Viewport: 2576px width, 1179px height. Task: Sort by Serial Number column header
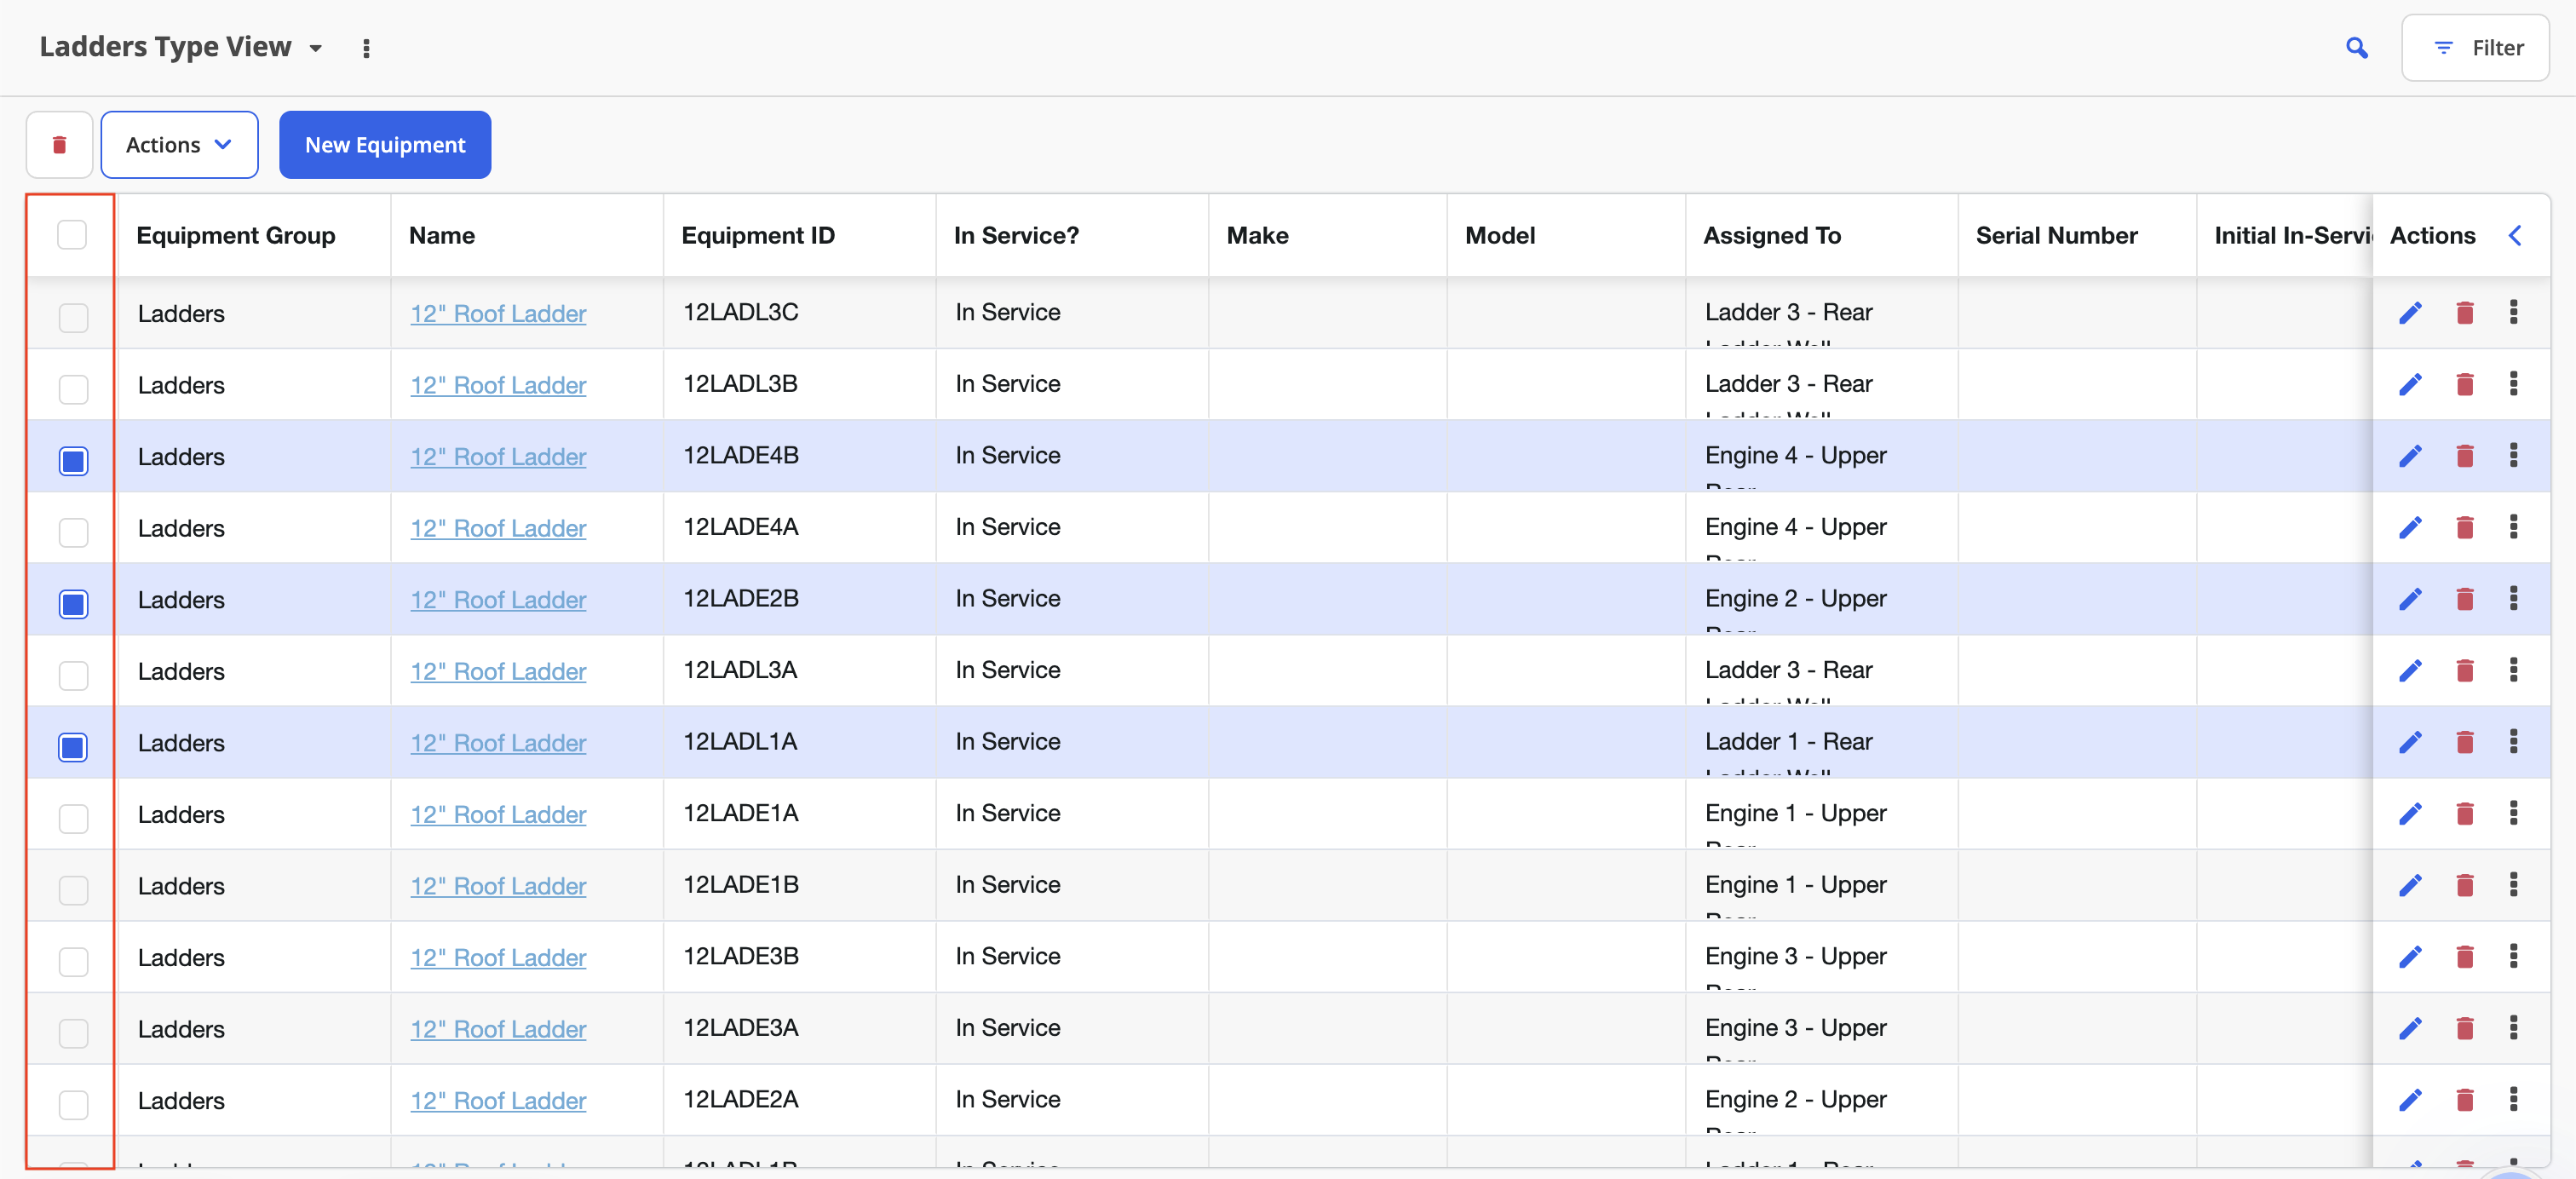(x=2056, y=235)
